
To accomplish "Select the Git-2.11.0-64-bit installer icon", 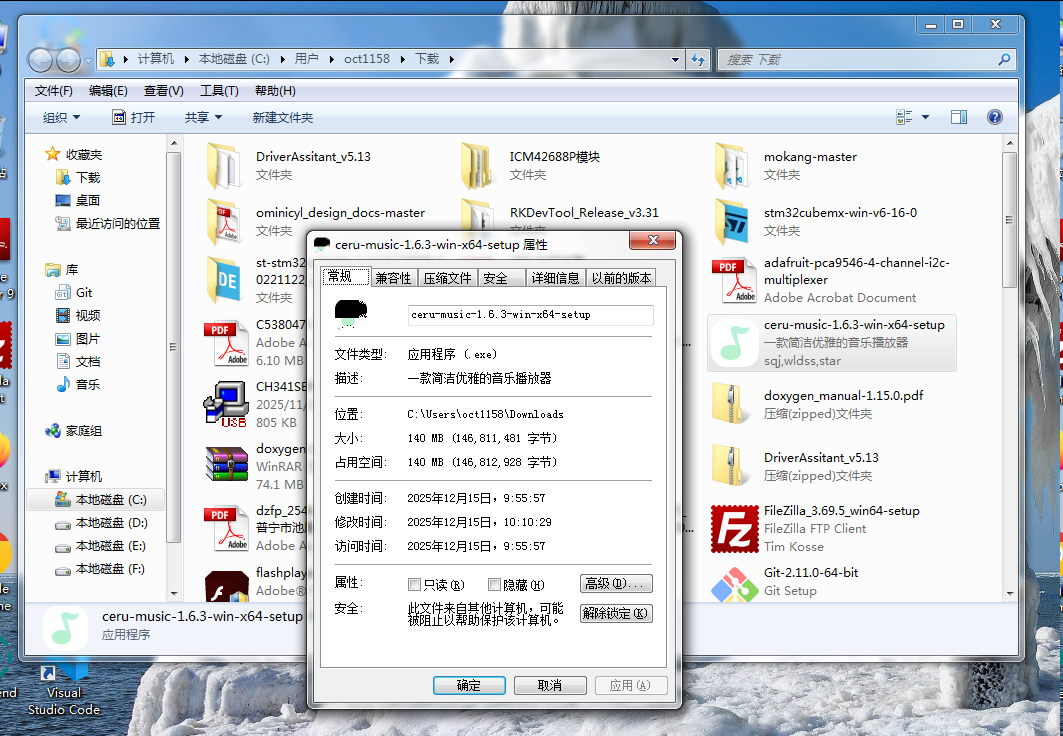I will pyautogui.click(x=734, y=583).
